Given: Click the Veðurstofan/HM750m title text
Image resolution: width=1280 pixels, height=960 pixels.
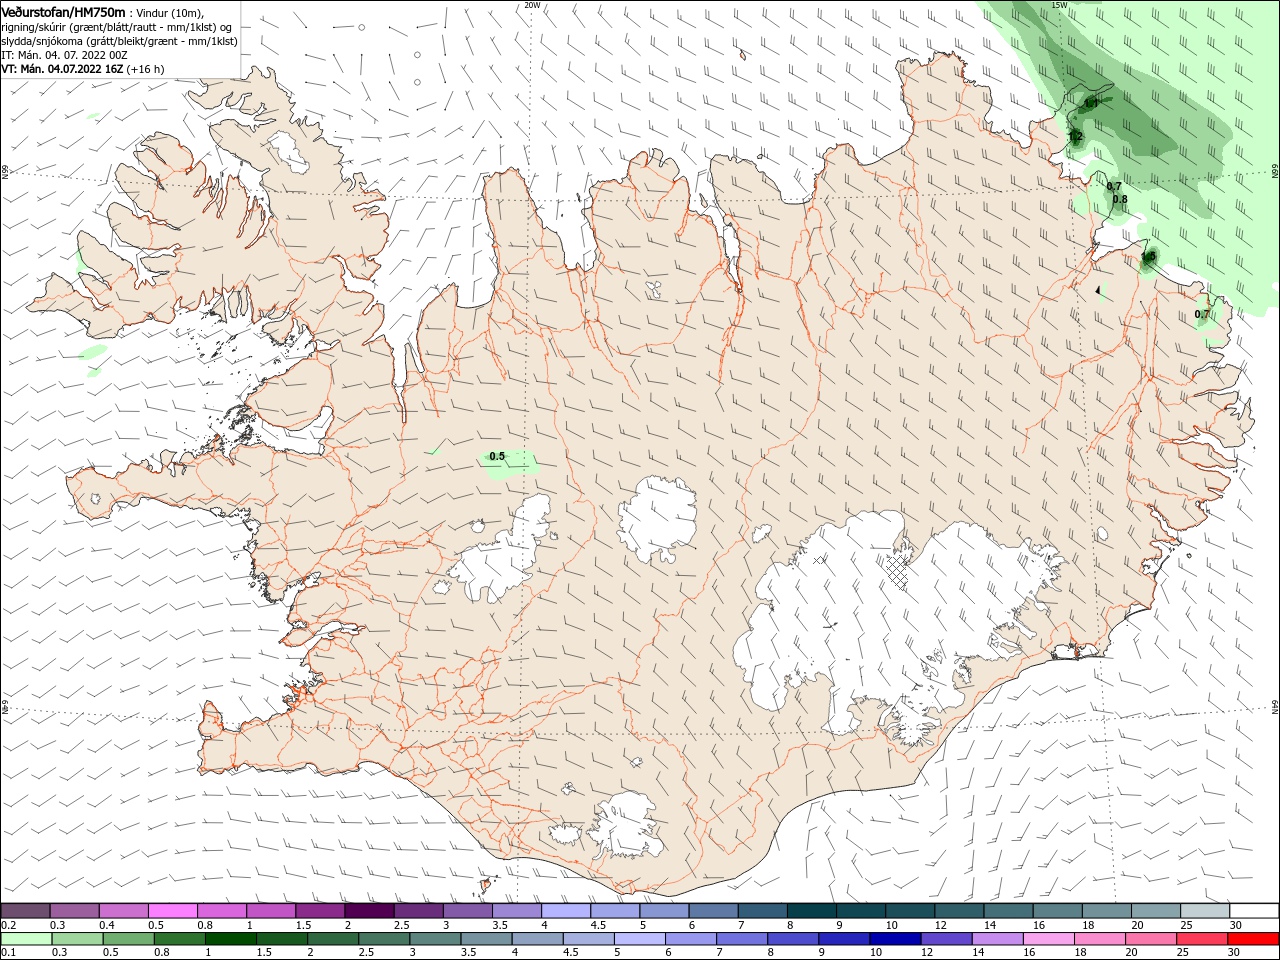Looking at the screenshot, I should 62,11.
